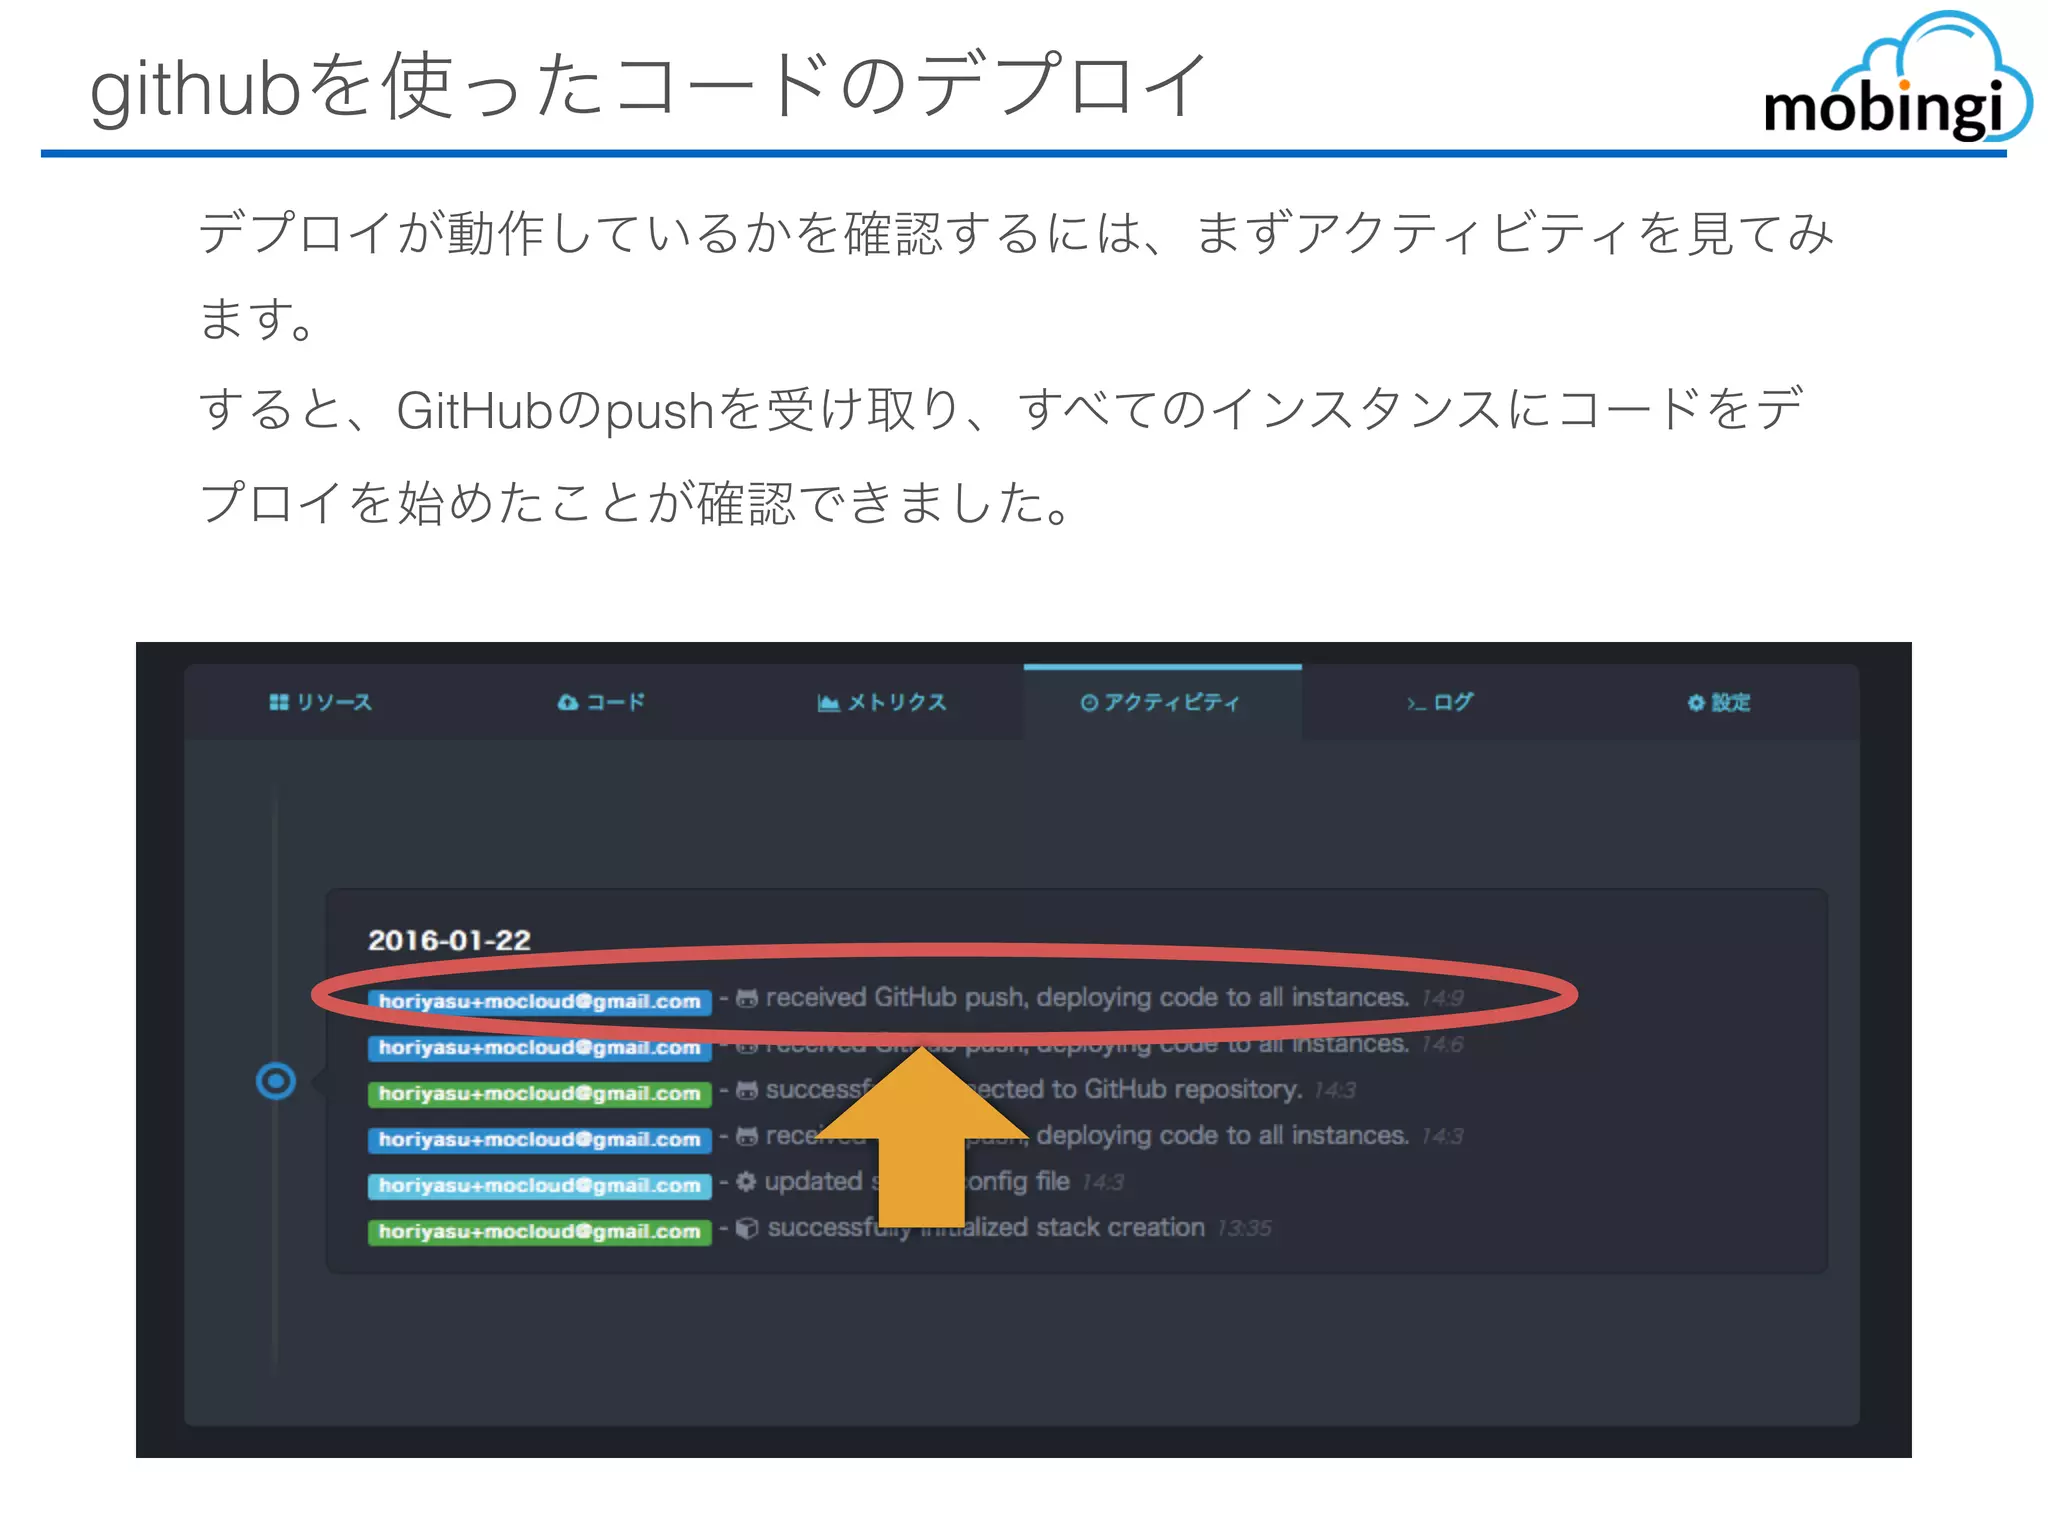The image size is (2048, 1536).
Task: Open the 設定 tab
Action: (x=1719, y=702)
